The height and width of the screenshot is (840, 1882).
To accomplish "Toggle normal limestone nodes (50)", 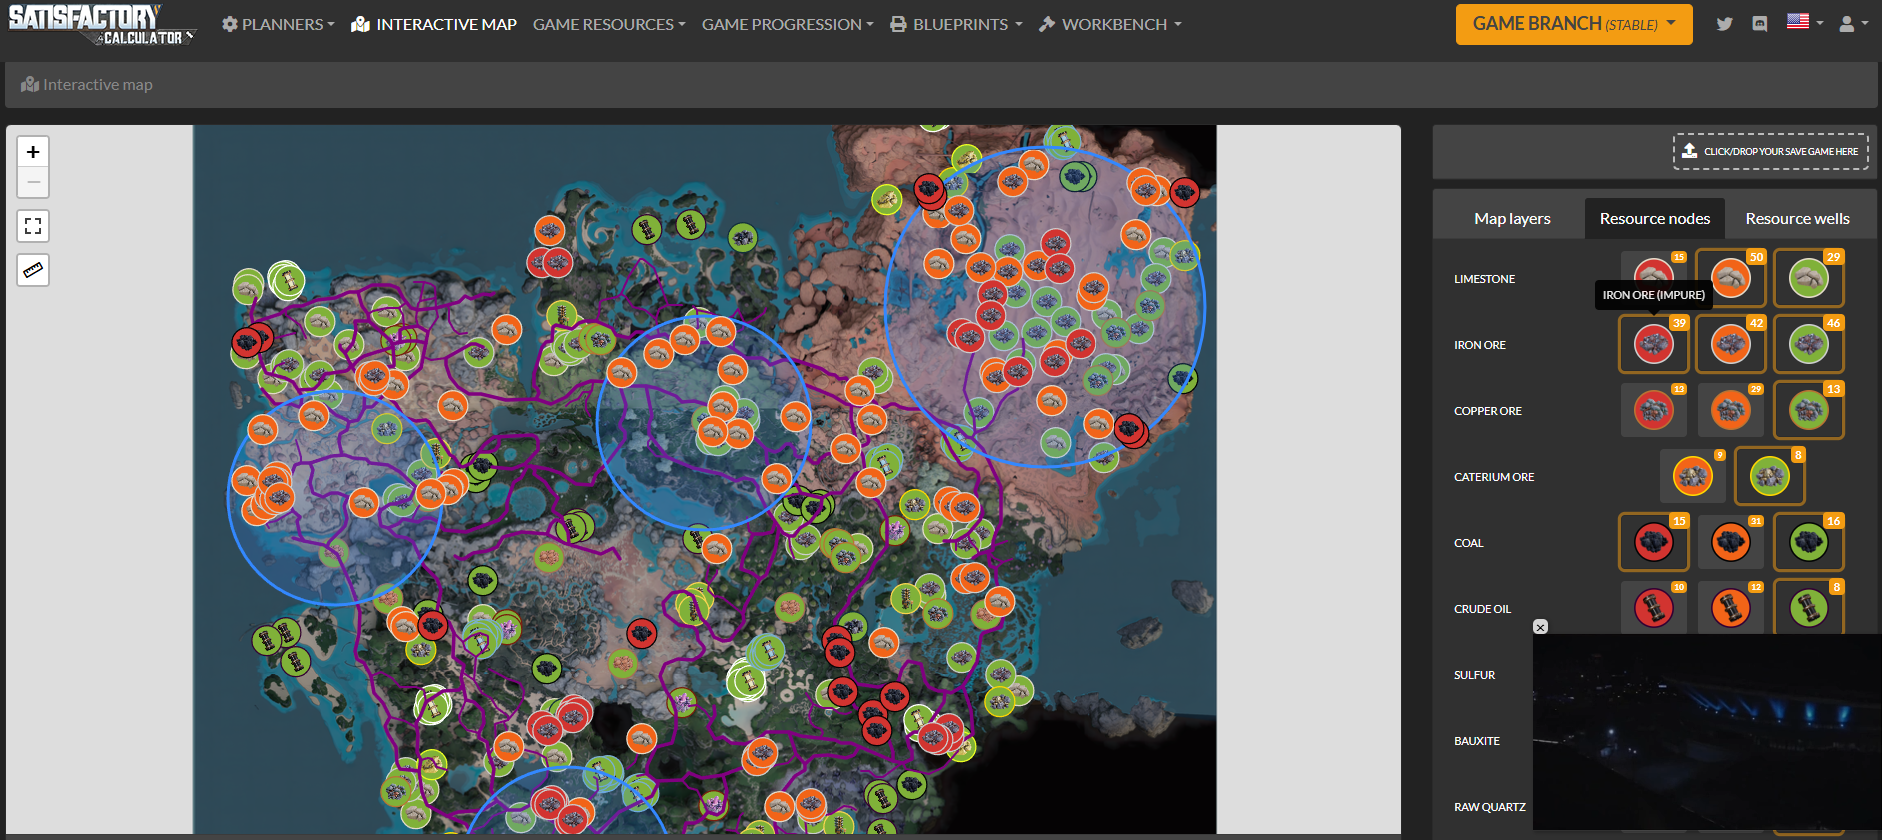I will (1731, 278).
